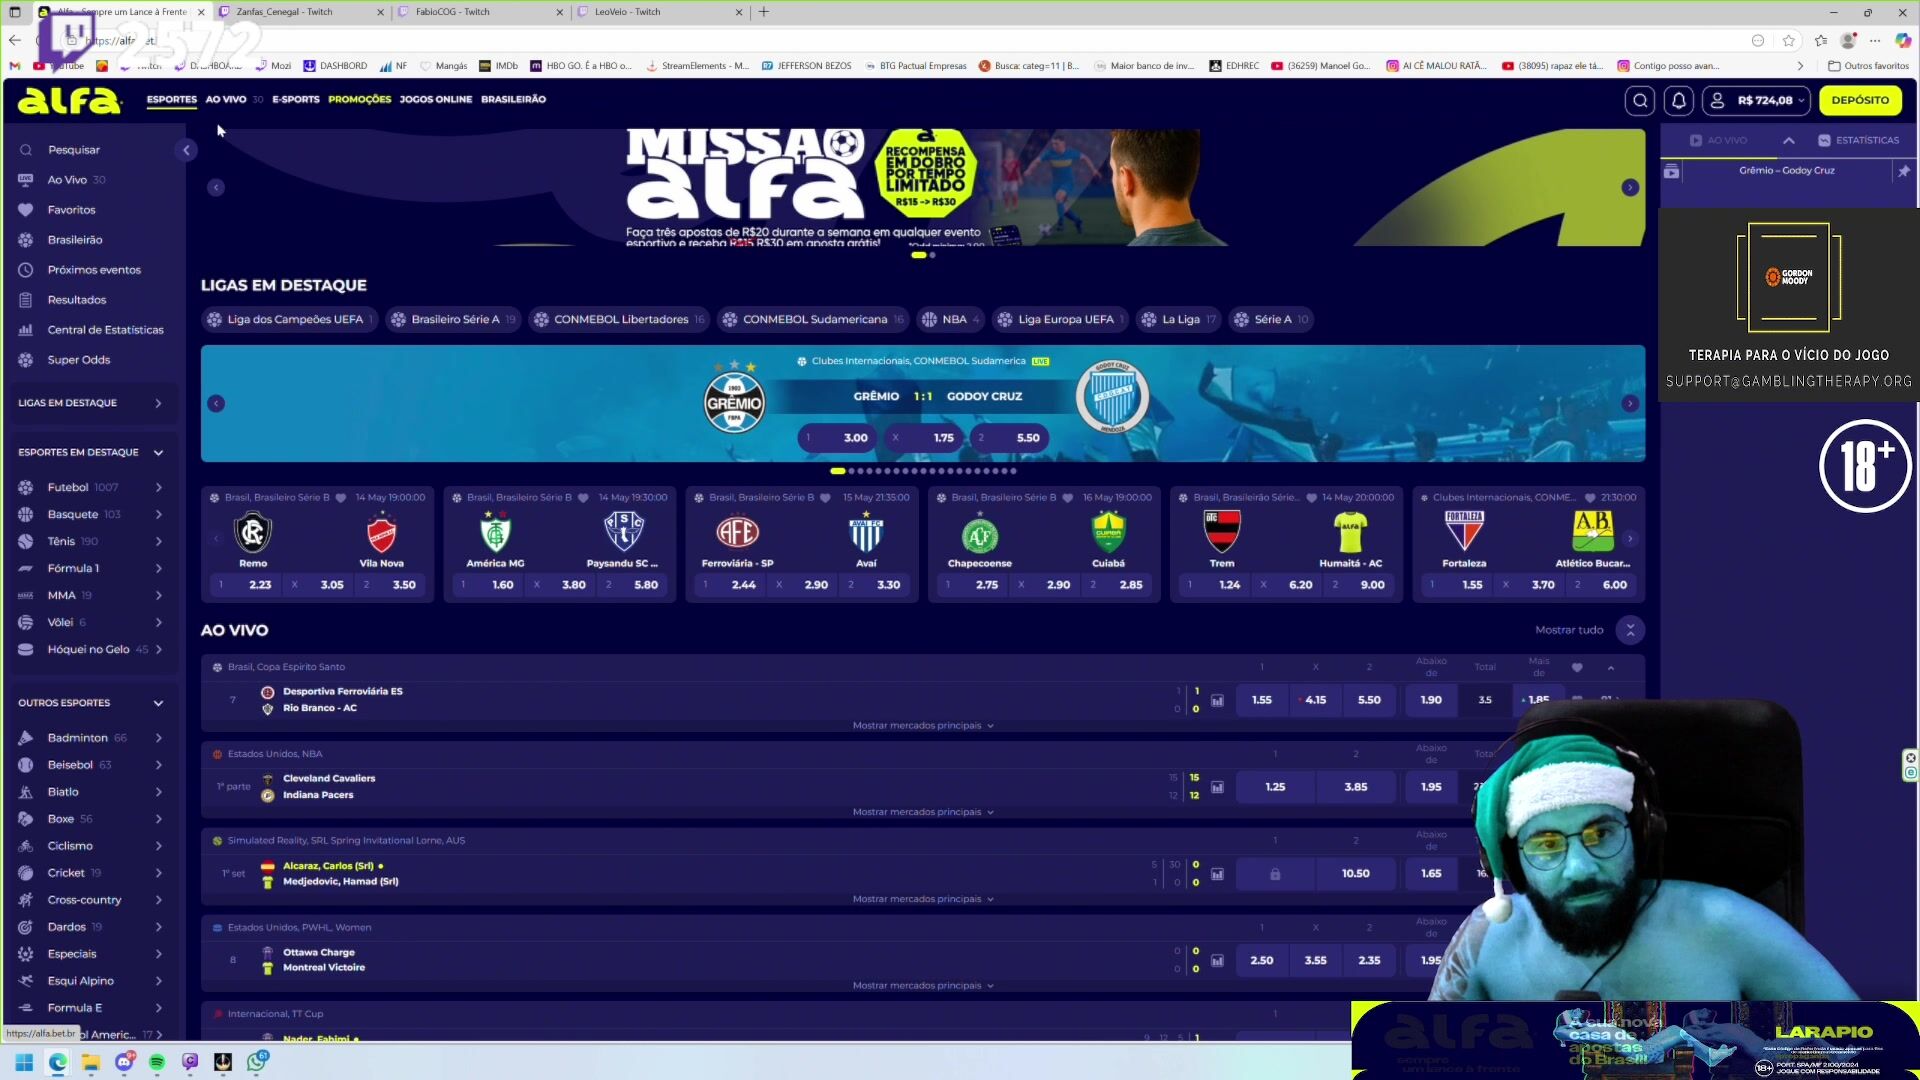This screenshot has height=1080, width=1920.
Task: Favorite the Fortaleza vs Atlético Bucaramanga match
Action: [1590, 497]
